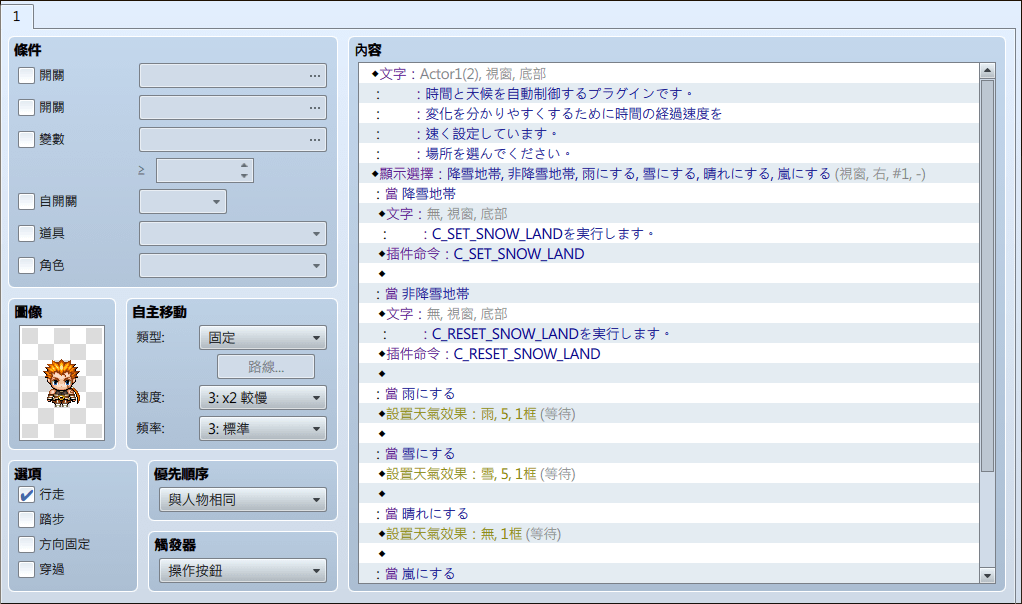Image resolution: width=1022 pixels, height=604 pixels.
Task: Select the 當 晴れにする branch line
Action: (x=669, y=513)
